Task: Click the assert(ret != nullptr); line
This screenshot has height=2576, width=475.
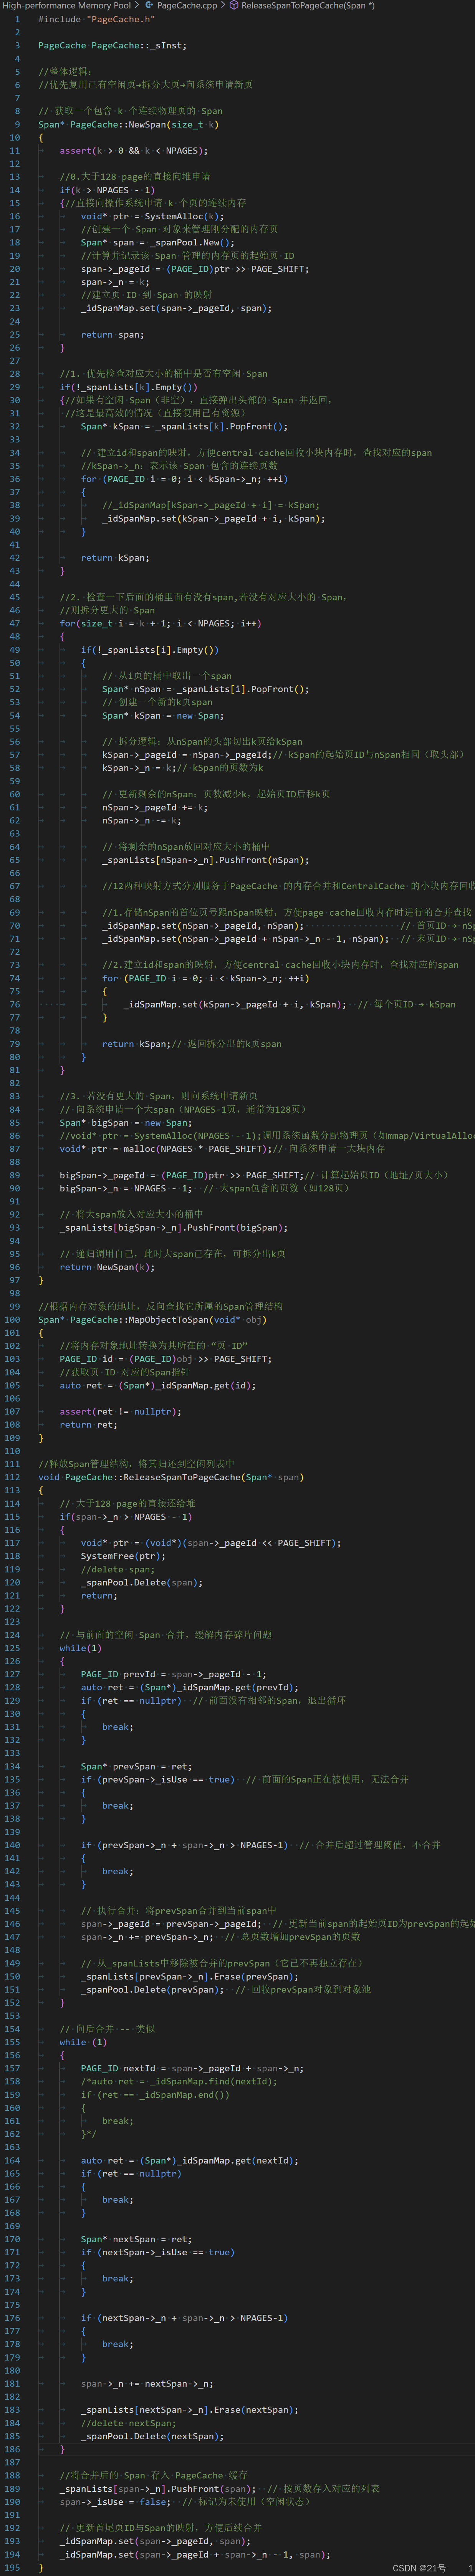Action: click(120, 1411)
